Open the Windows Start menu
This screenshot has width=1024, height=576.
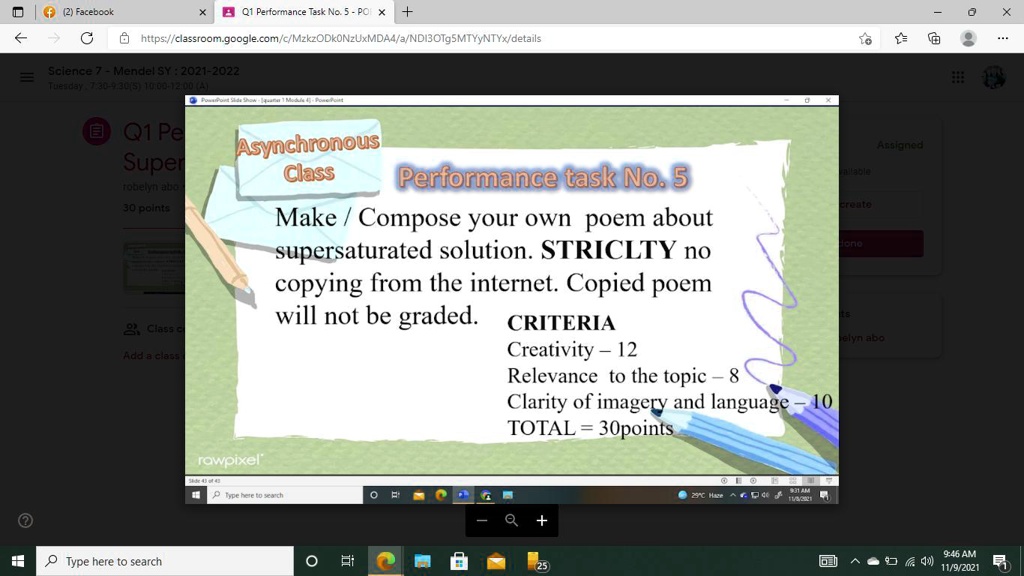pos(18,561)
